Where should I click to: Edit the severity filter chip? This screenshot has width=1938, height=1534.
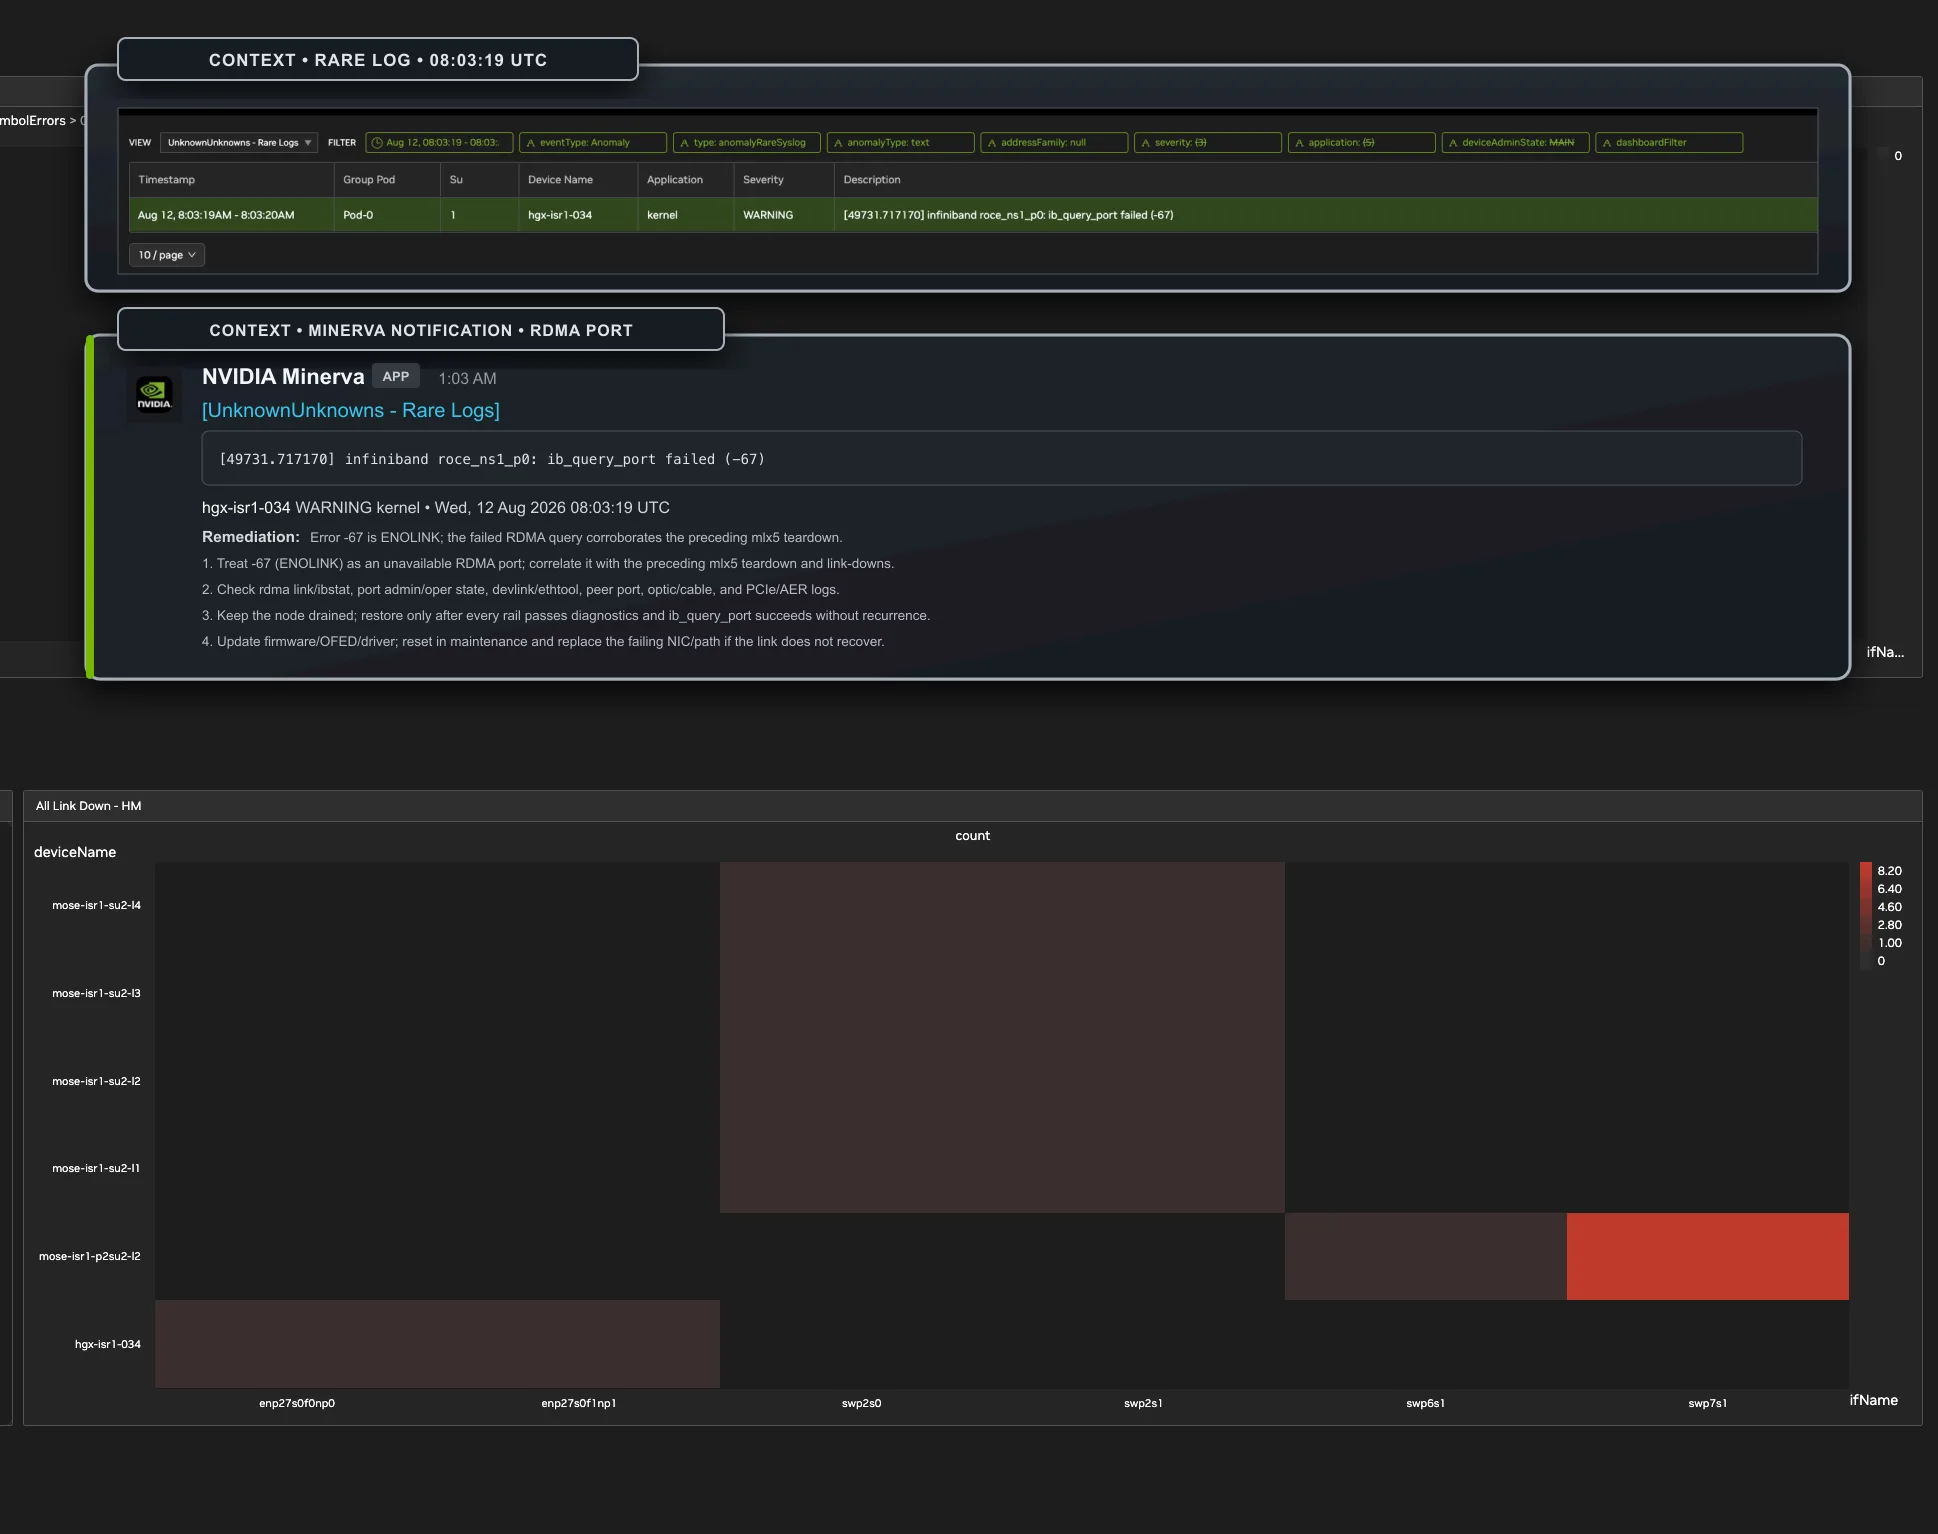(1208, 143)
